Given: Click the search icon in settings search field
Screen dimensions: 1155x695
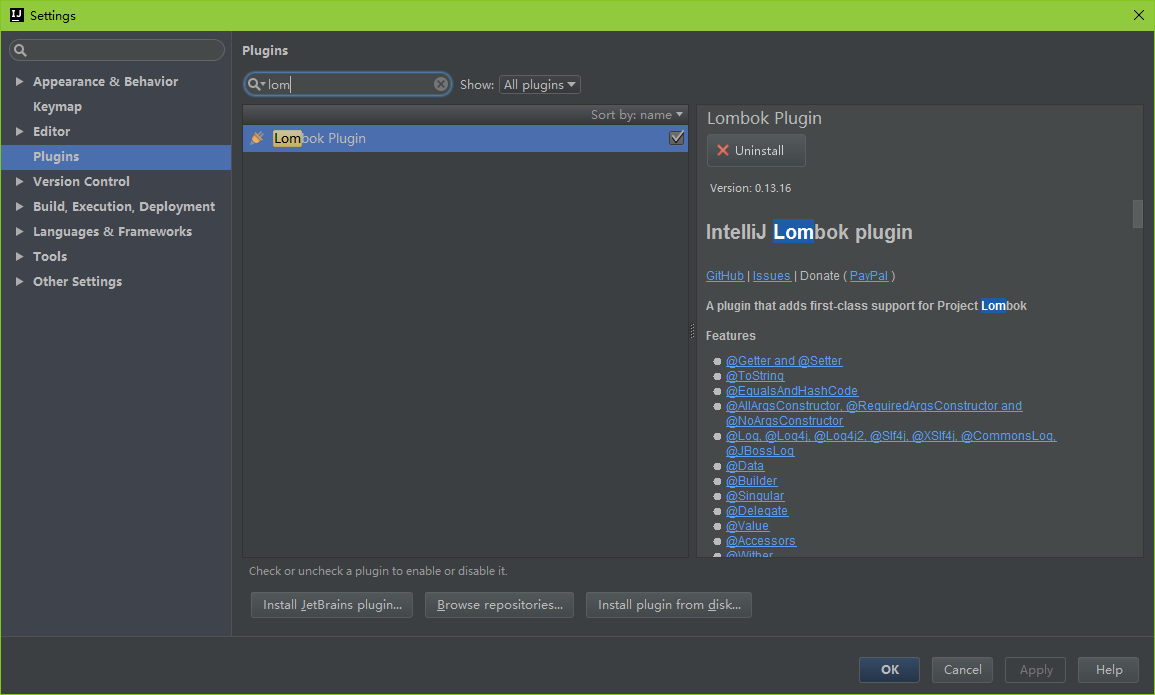Looking at the screenshot, I should tap(21, 51).
